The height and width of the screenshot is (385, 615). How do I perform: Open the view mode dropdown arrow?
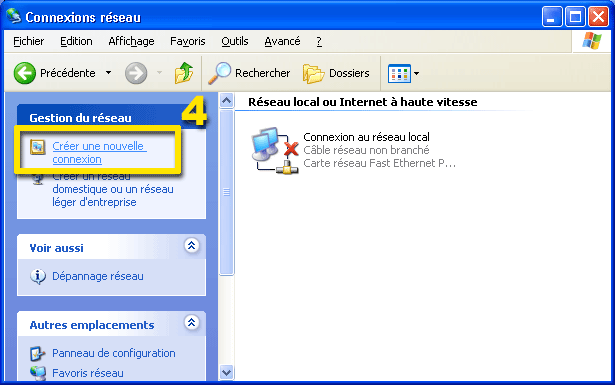416,73
